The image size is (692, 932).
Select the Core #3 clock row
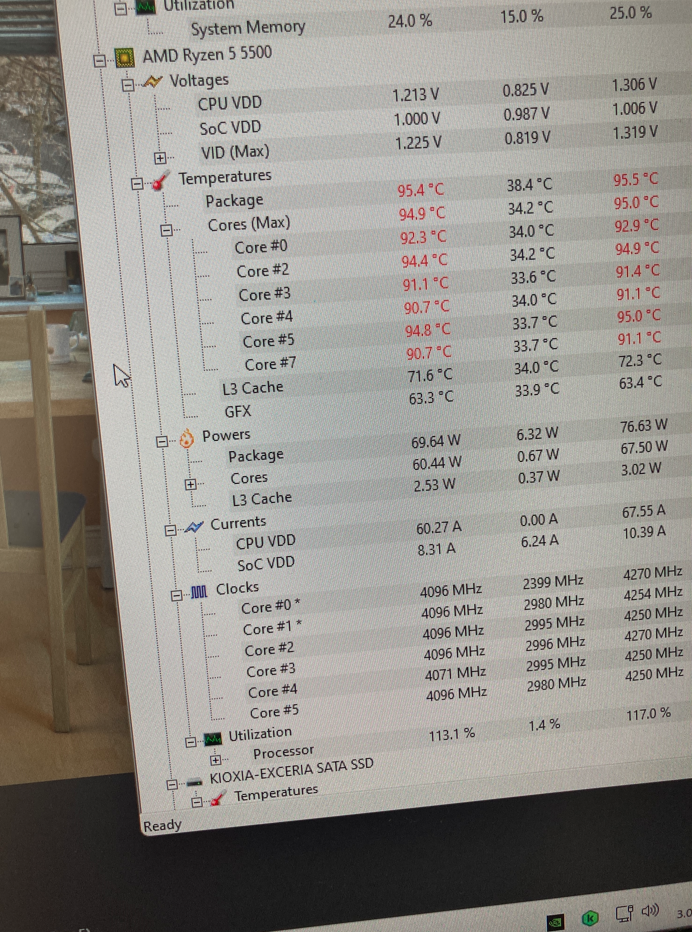tap(271, 670)
